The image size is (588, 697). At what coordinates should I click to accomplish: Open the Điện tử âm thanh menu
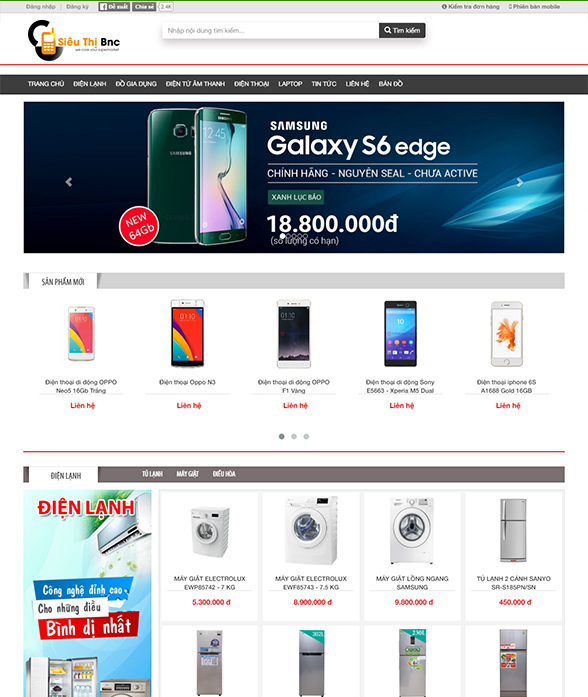[195, 84]
